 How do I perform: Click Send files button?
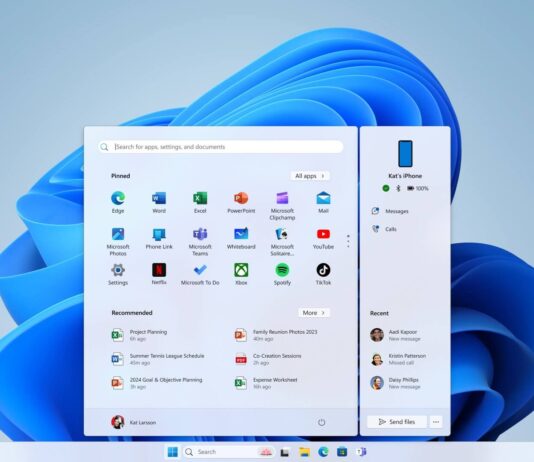point(397,422)
